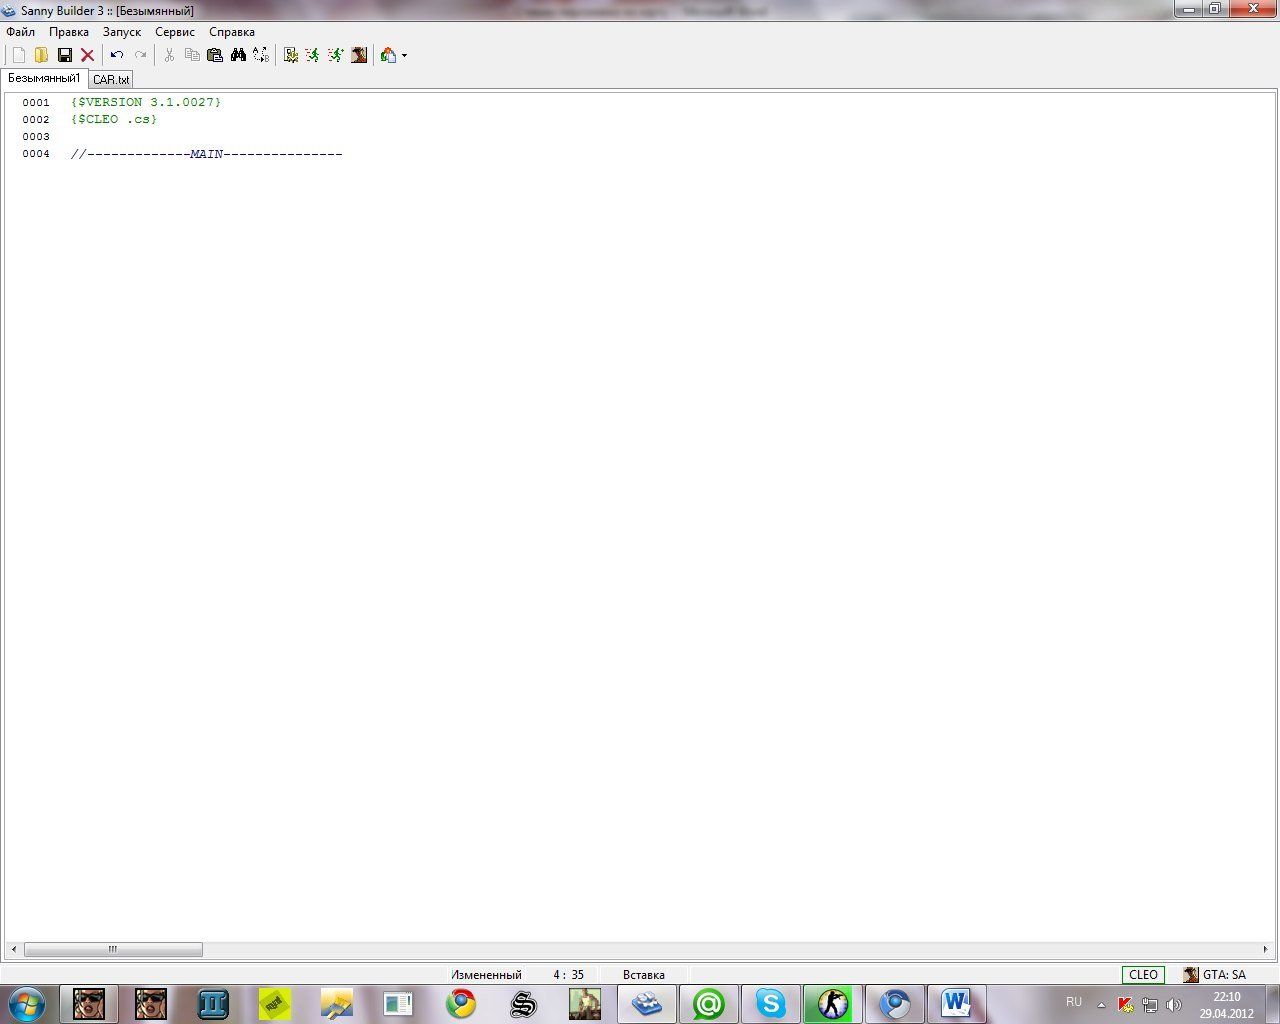Screen dimensions: 1280x1024
Task: Open the Сервис menu
Action: click(x=175, y=32)
